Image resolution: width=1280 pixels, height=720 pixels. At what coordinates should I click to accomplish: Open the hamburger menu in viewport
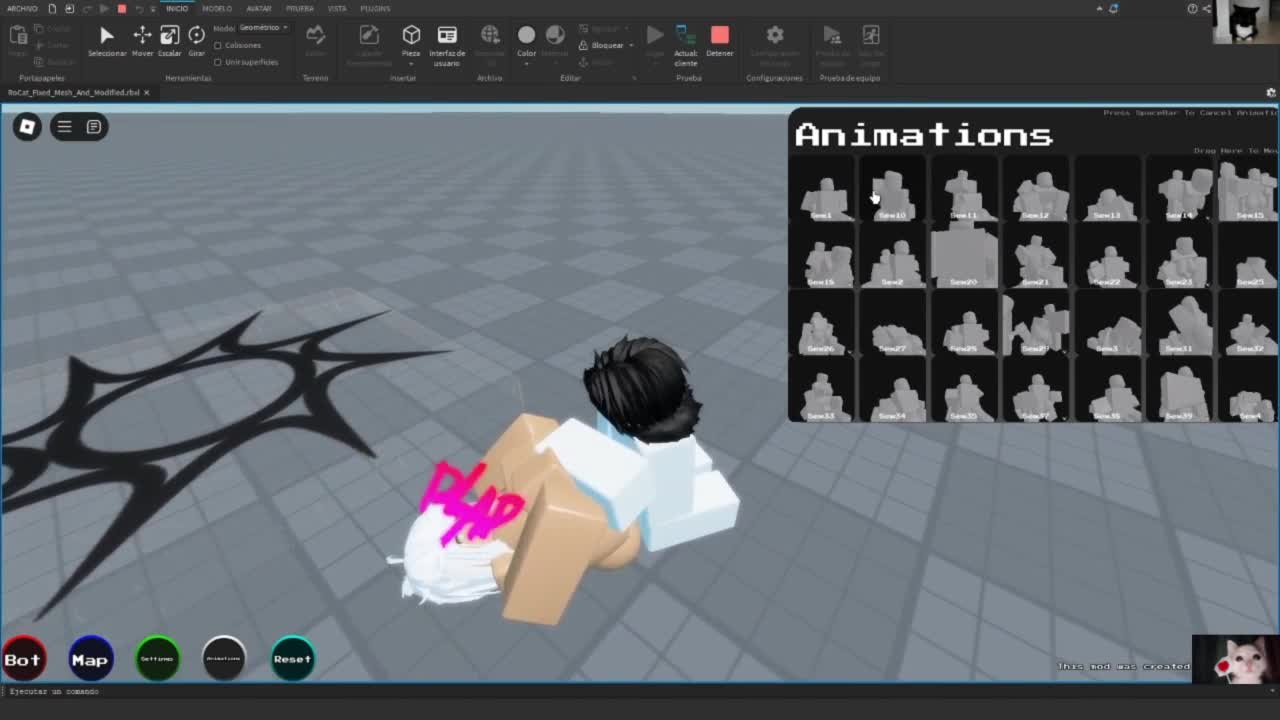(64, 127)
